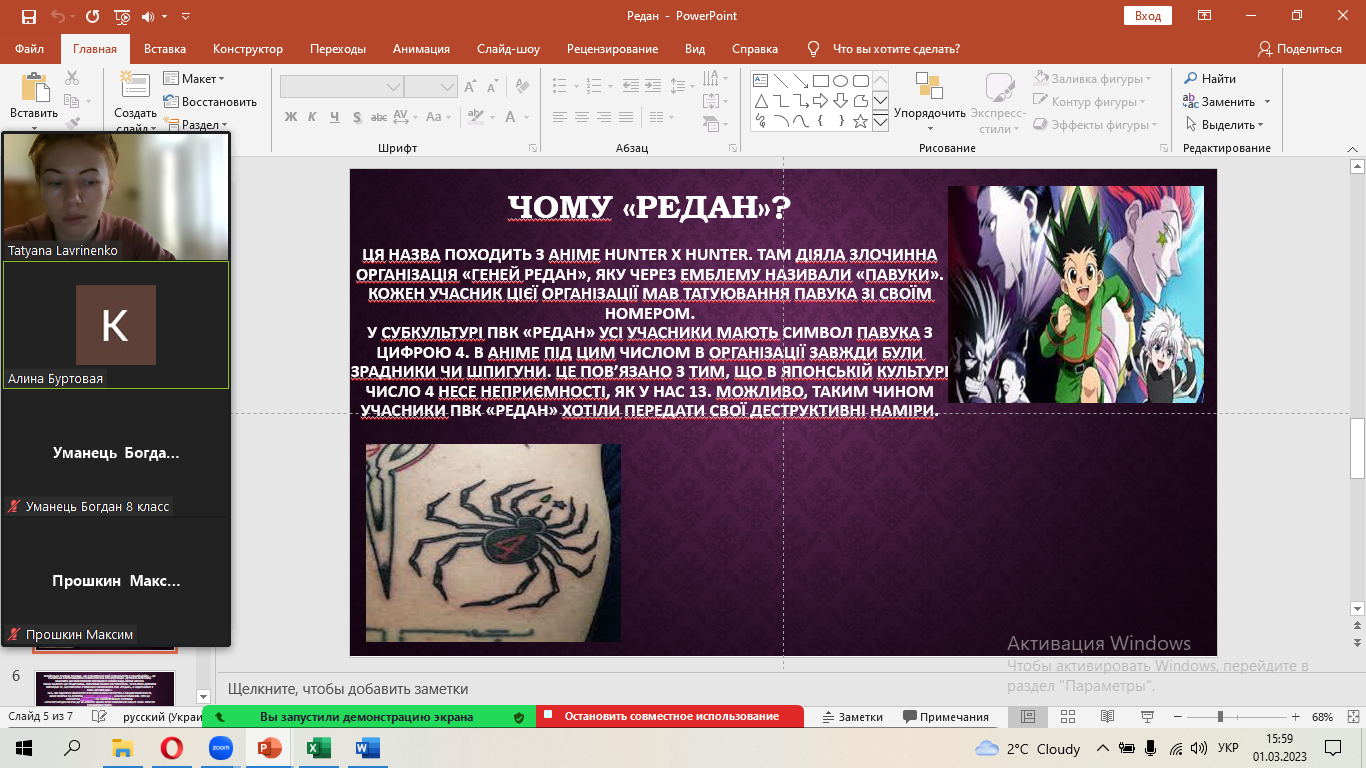Open the Select (Выделить) dropdown
Screen dimensions: 1366x768
(1225, 125)
